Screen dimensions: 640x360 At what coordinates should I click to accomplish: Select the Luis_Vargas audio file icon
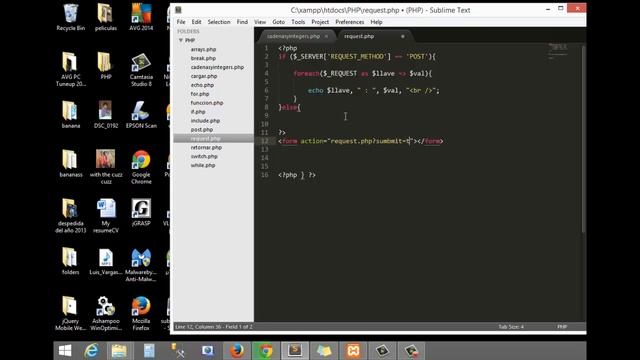click(106, 261)
